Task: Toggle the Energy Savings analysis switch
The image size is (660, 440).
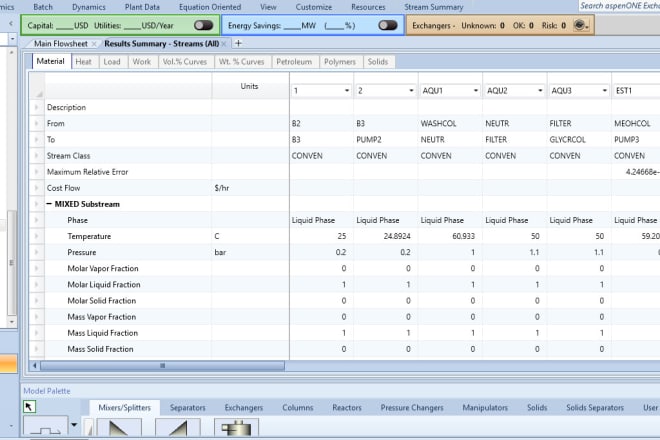Action: 387,25
